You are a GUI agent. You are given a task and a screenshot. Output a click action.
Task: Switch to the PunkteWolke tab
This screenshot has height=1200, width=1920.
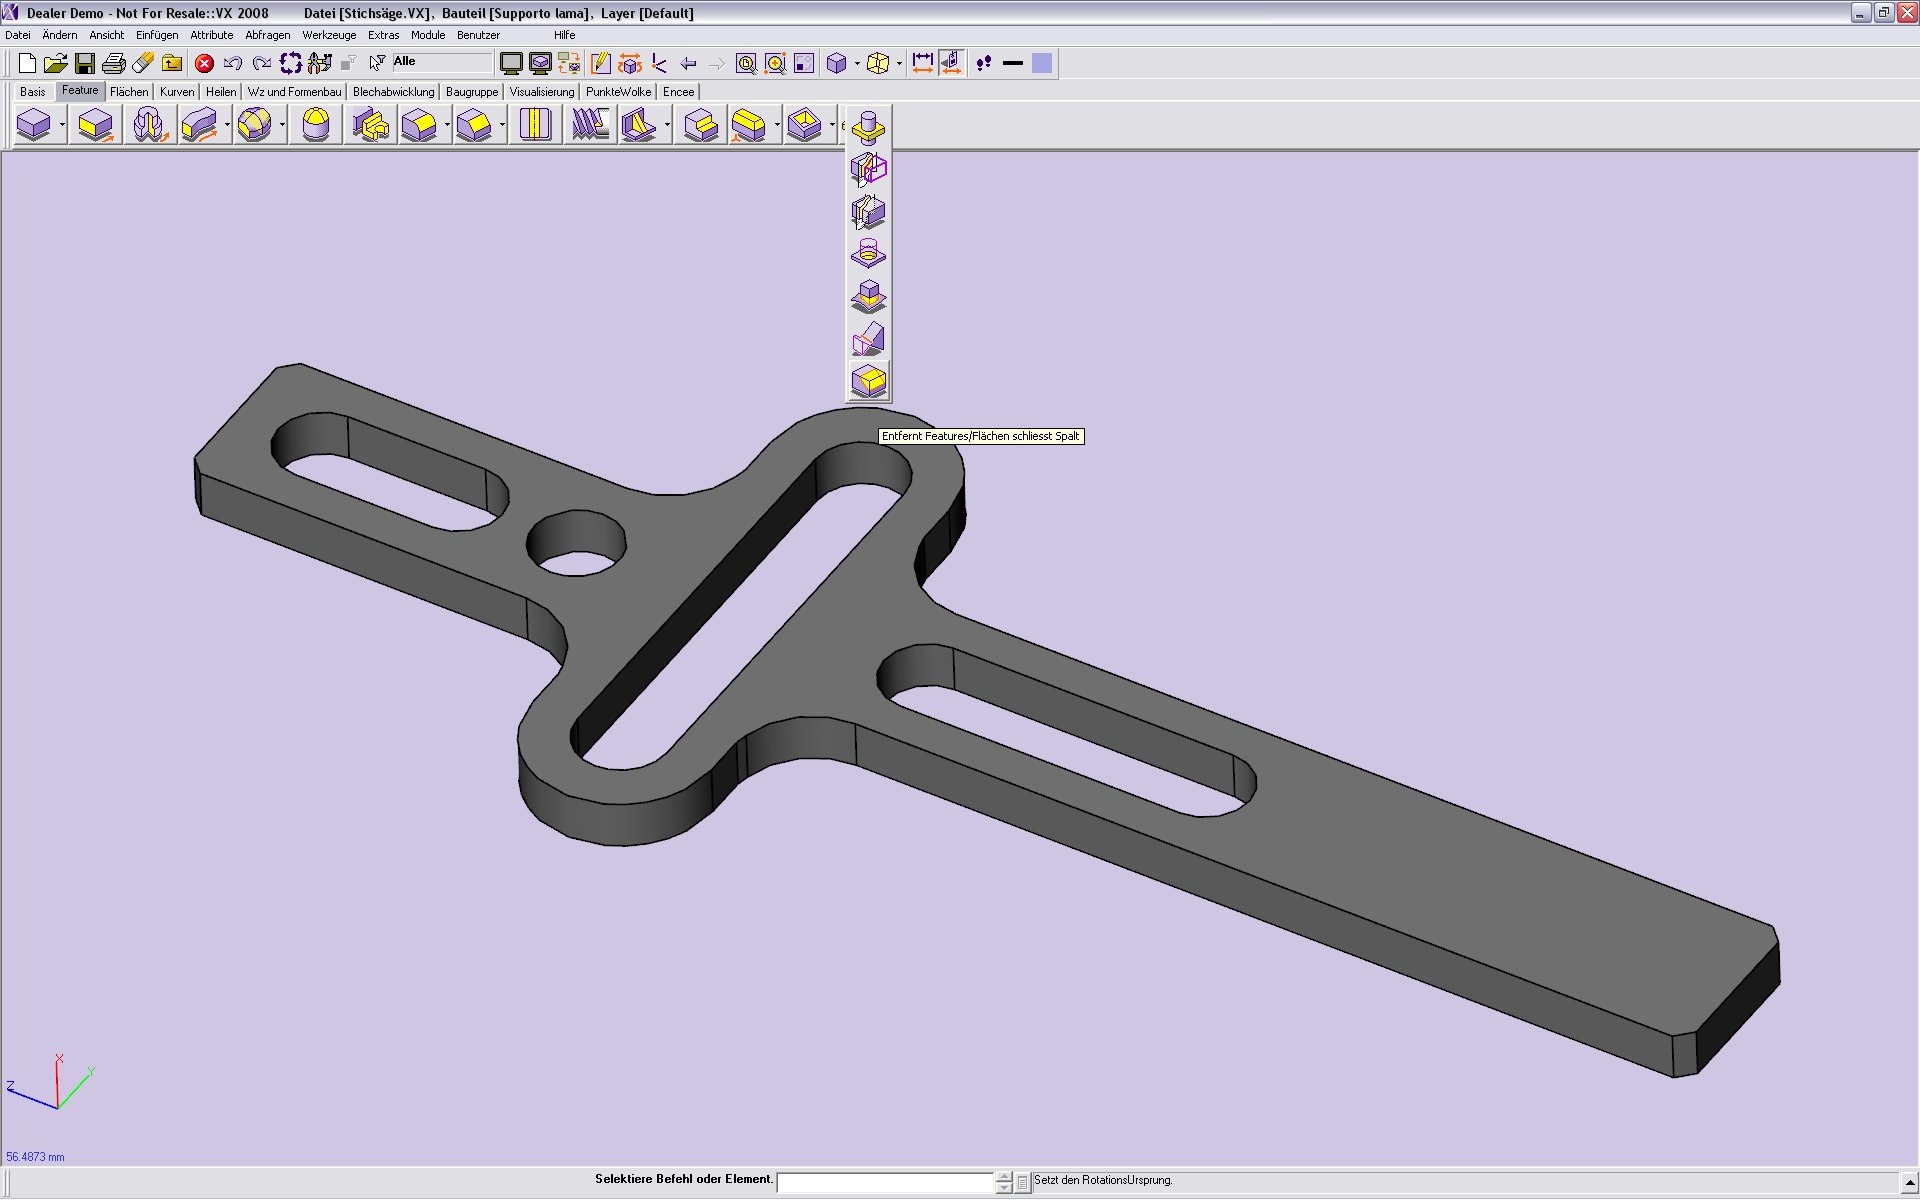coord(618,92)
